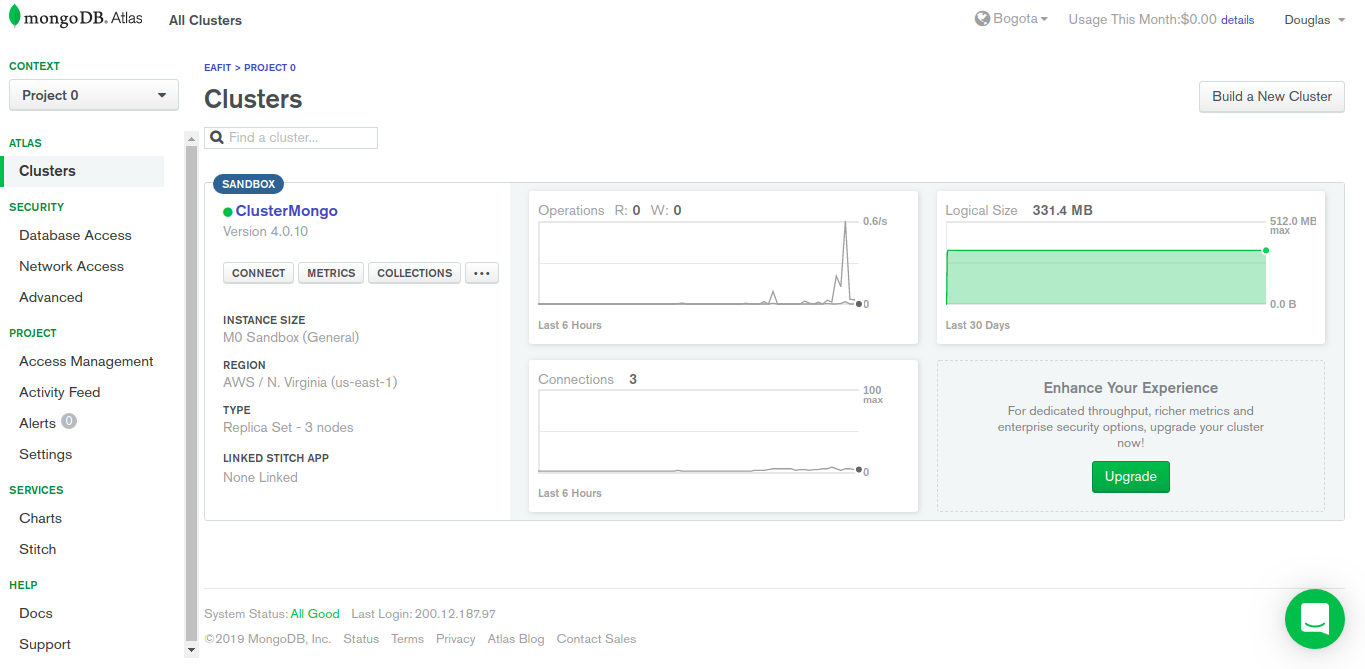Click the sidebar vertical scrollbar thumb

[191, 393]
